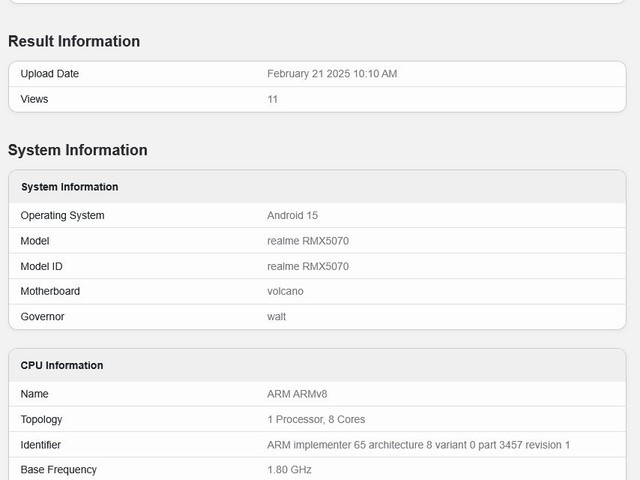Click the Governor row label
This screenshot has height=480, width=640.
point(42,316)
